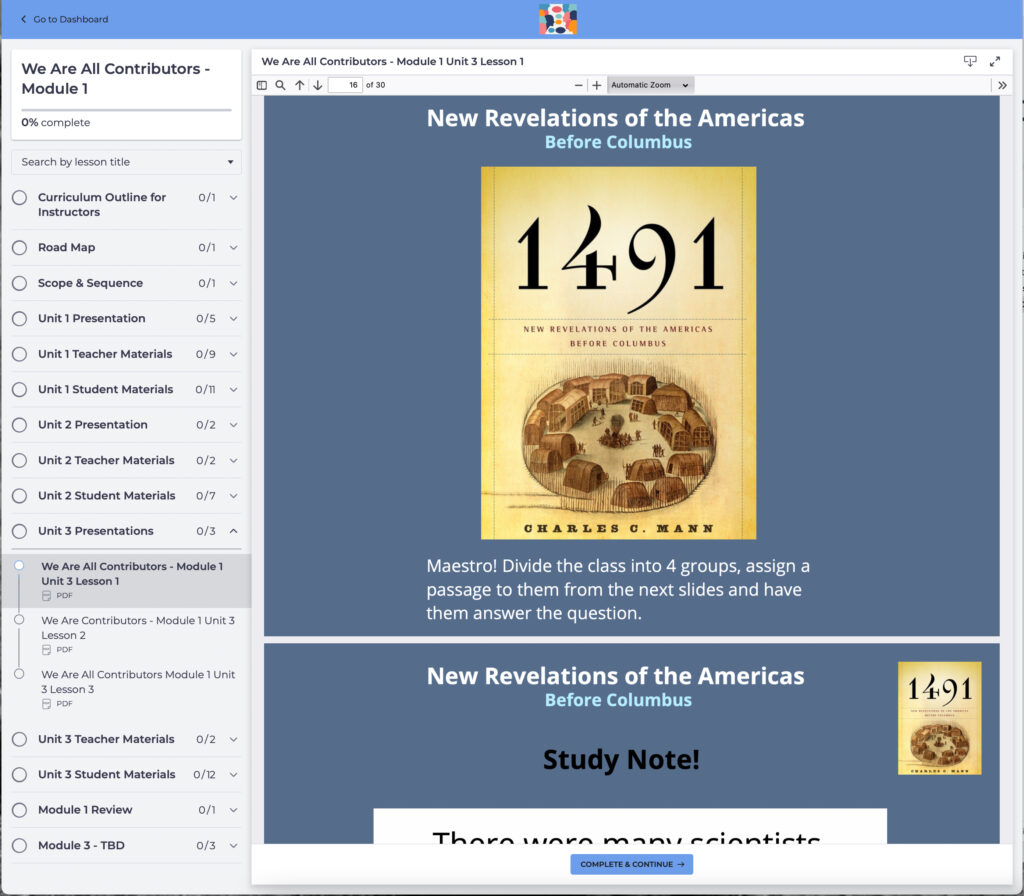Image resolution: width=1024 pixels, height=896 pixels.
Task: Open the PDF tools double-chevron menu
Action: pos(1003,86)
